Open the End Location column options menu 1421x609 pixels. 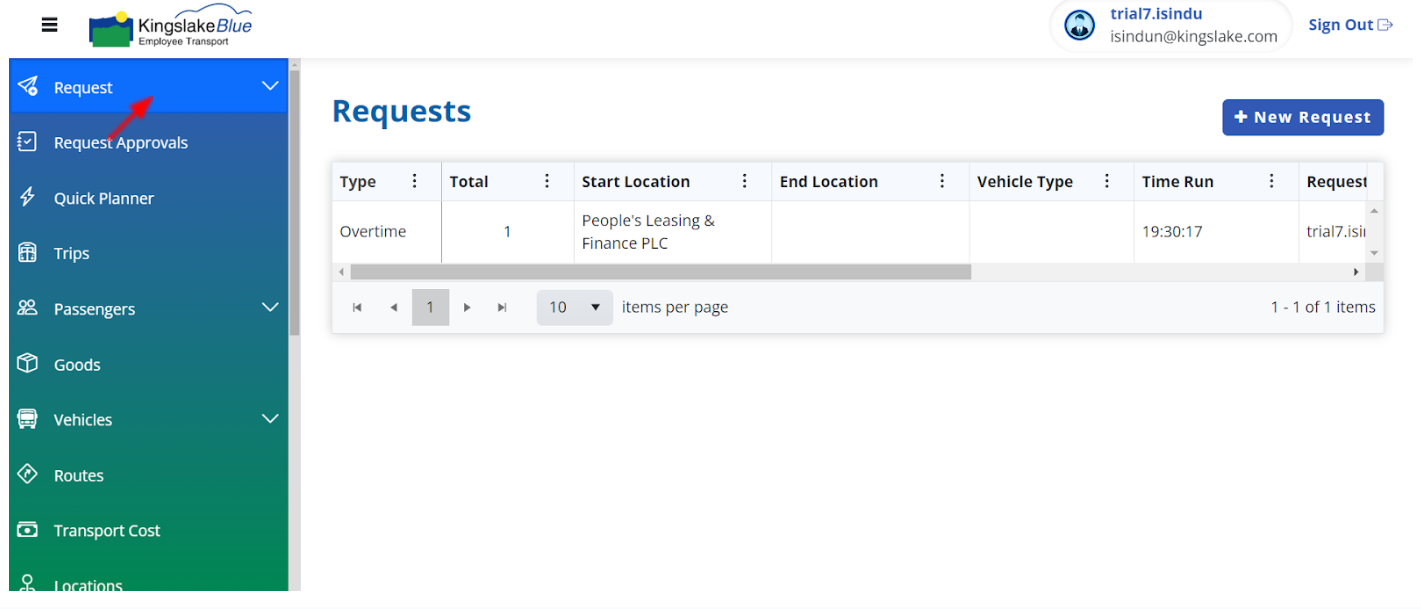(x=943, y=181)
